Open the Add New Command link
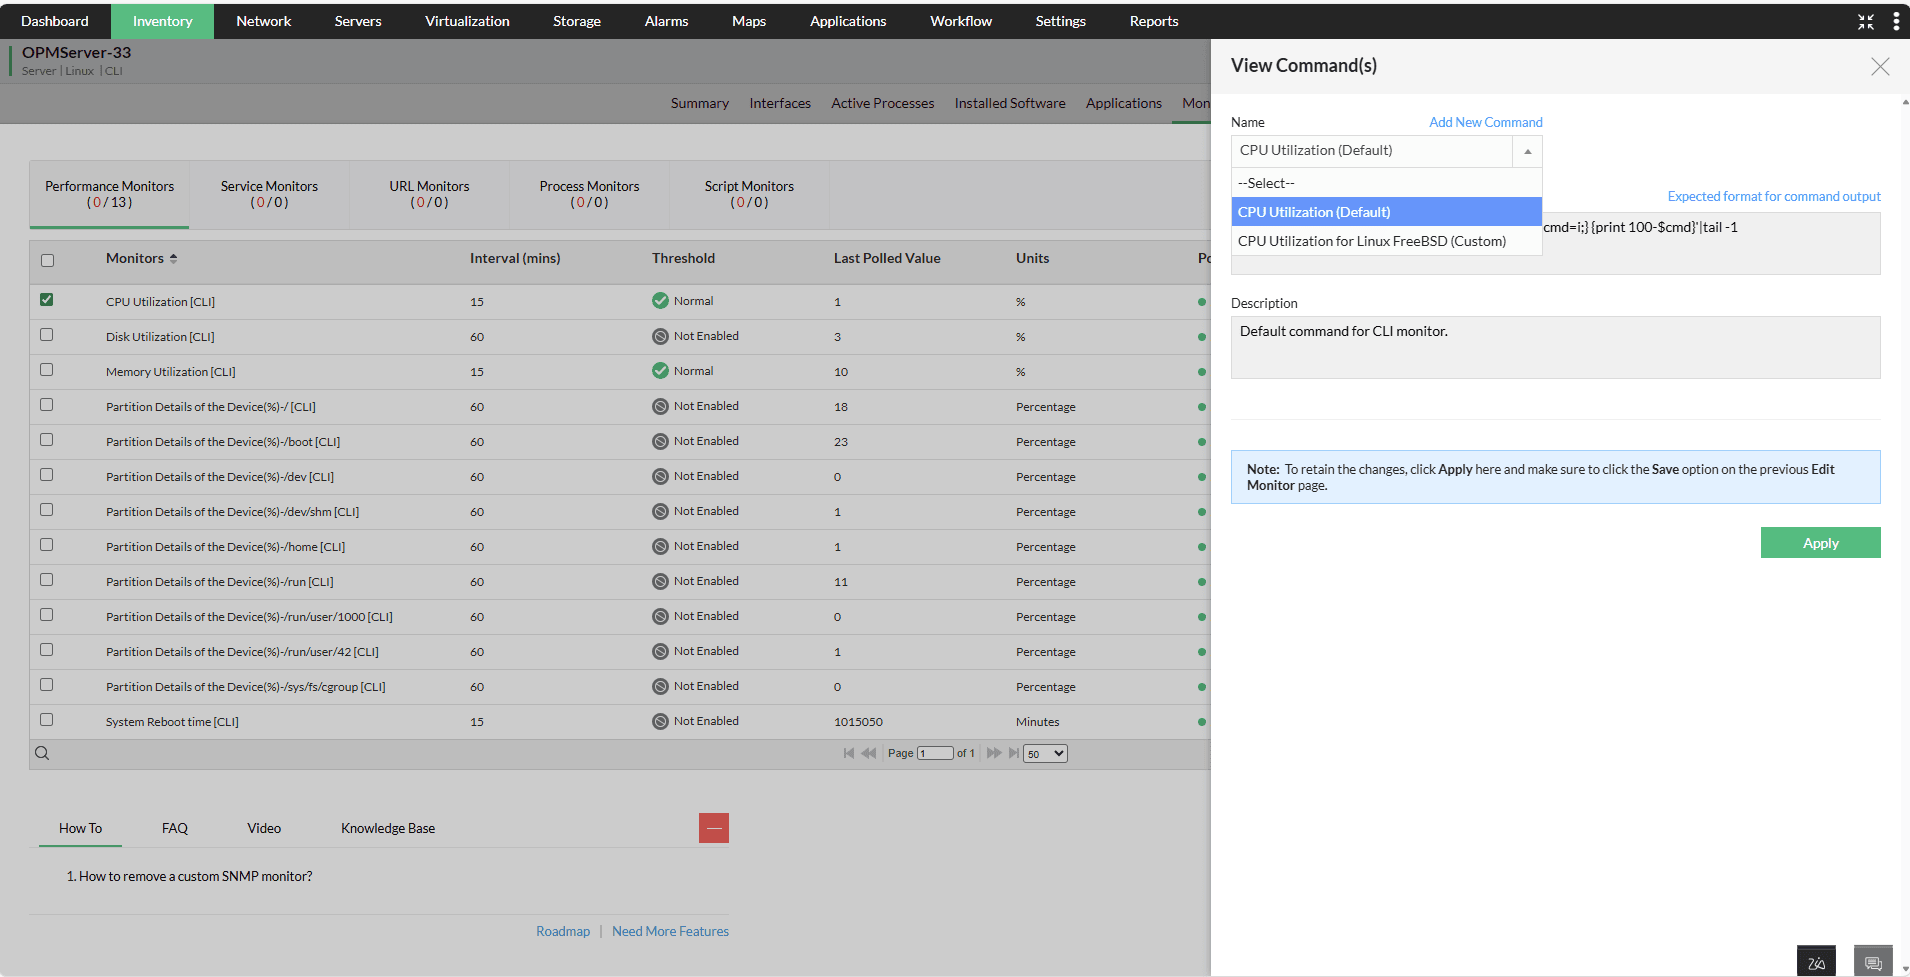This screenshot has height=977, width=1910. pos(1485,121)
